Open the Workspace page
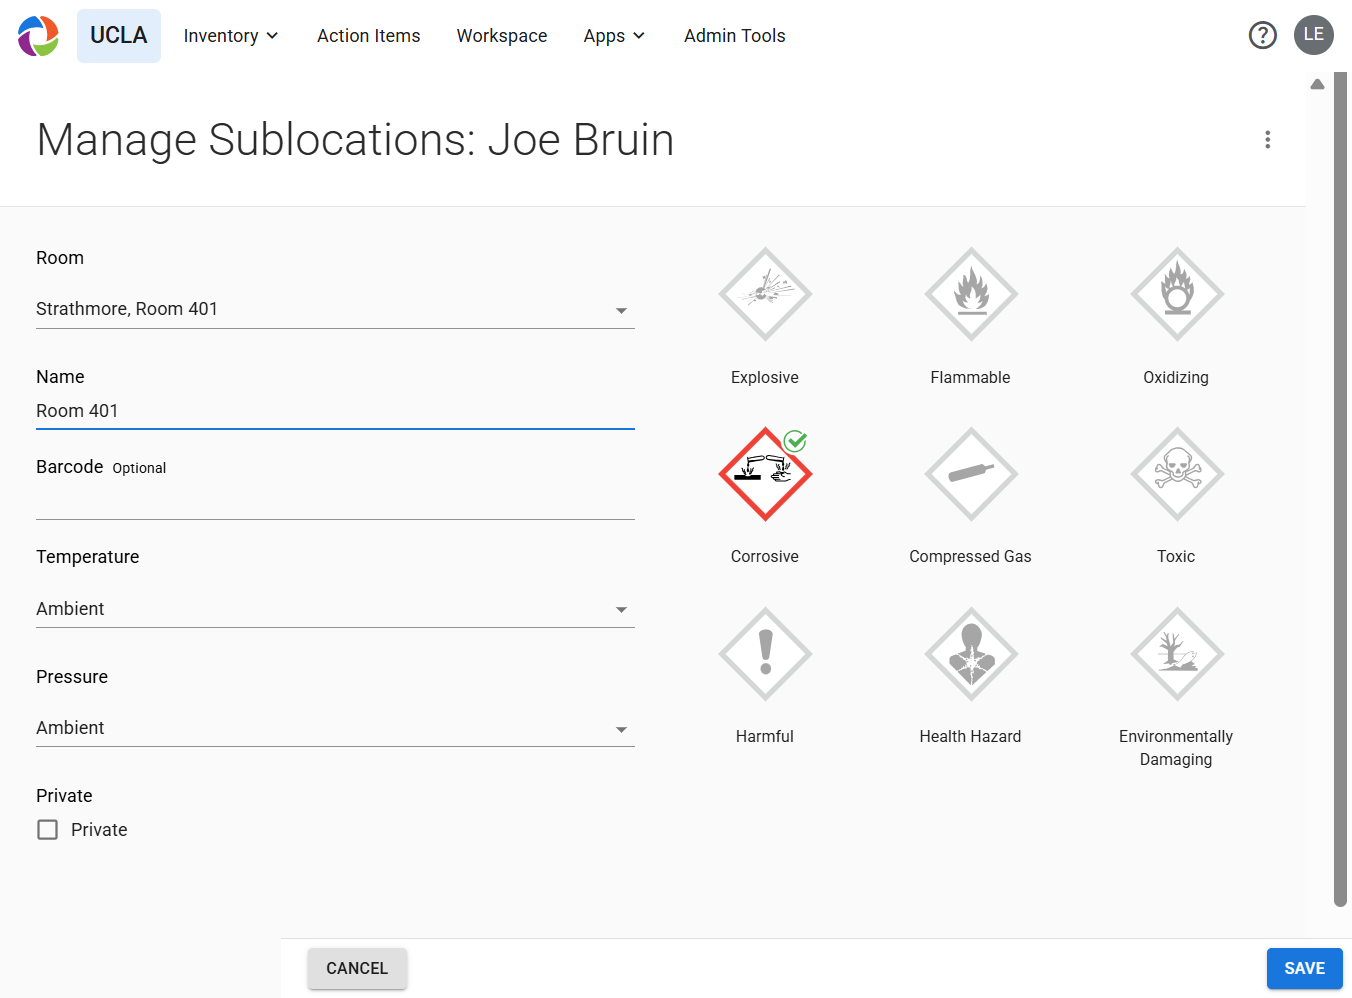The height and width of the screenshot is (998, 1352). click(502, 36)
